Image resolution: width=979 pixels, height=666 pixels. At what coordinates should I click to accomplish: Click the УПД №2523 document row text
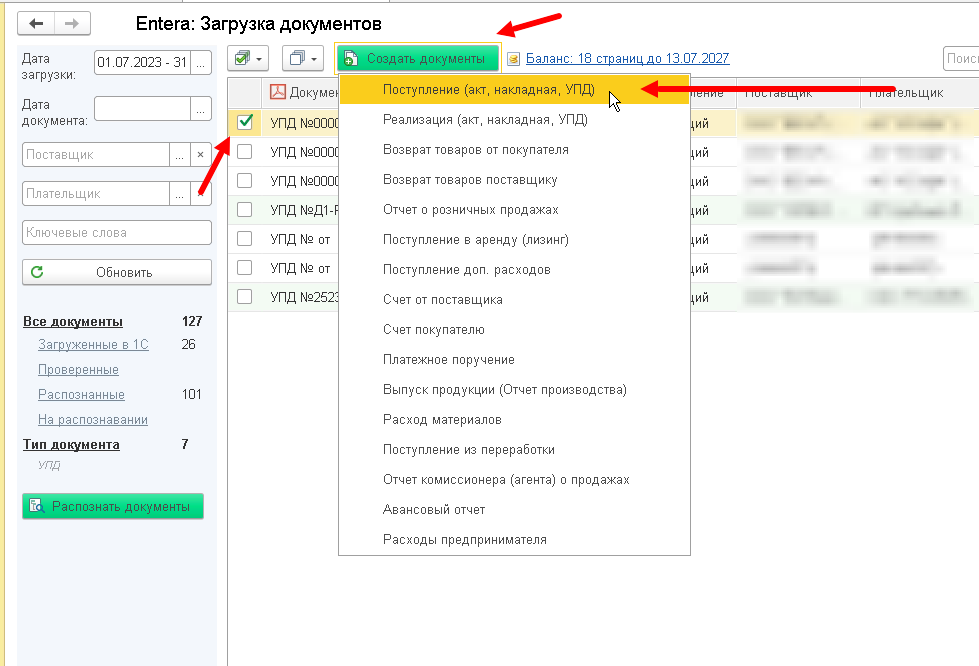point(304,297)
